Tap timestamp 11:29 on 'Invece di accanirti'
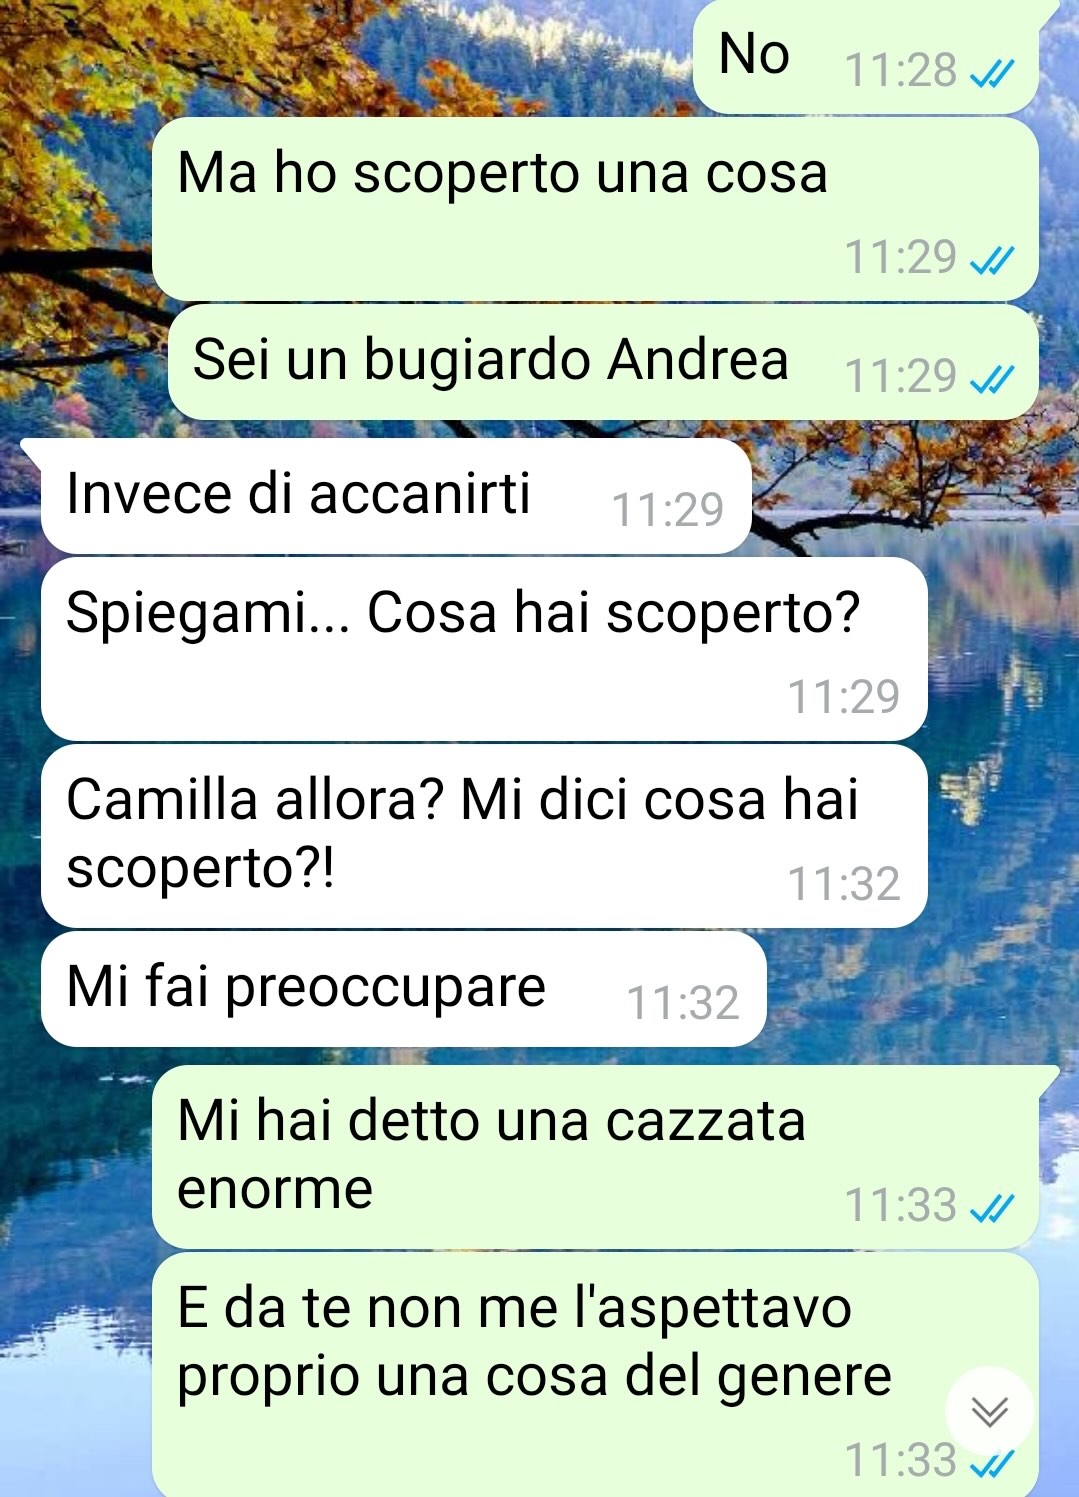This screenshot has height=1497, width=1079. point(667,510)
